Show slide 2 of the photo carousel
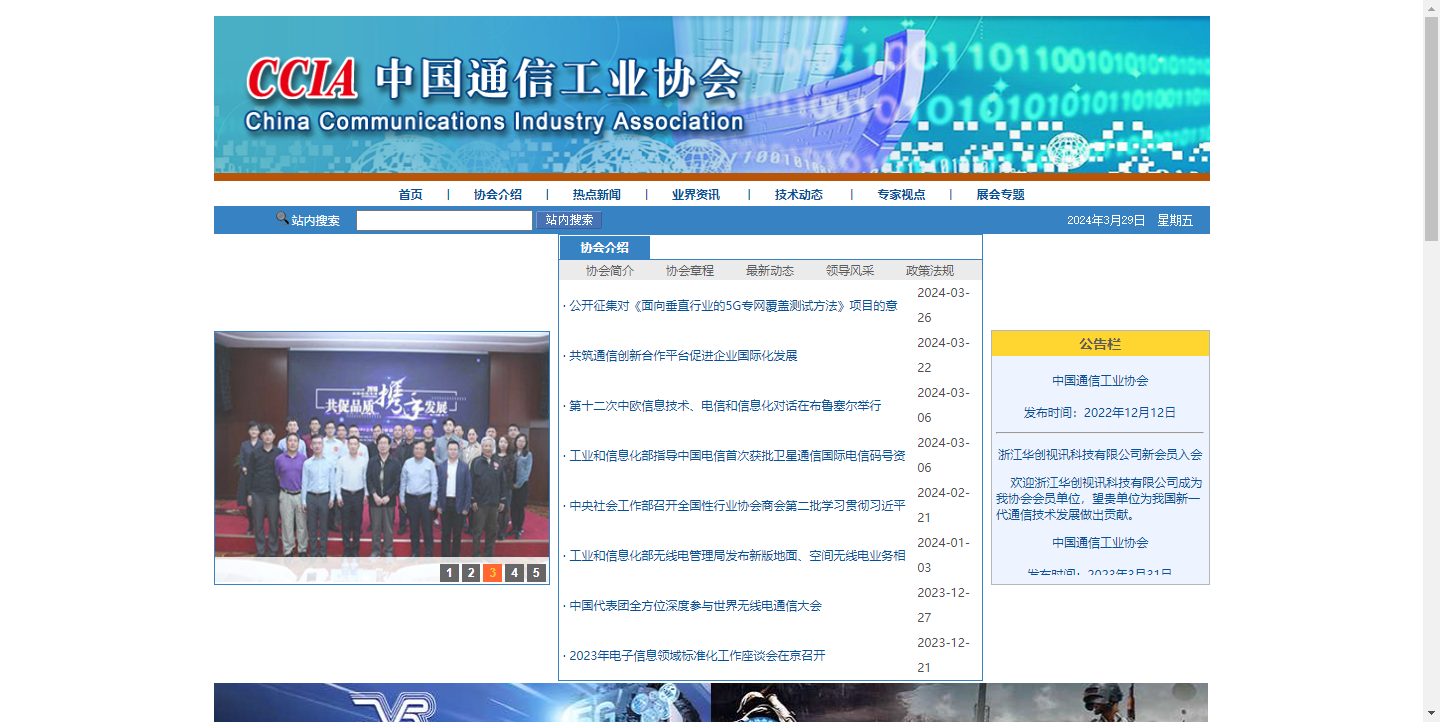1440x722 pixels. [x=471, y=573]
